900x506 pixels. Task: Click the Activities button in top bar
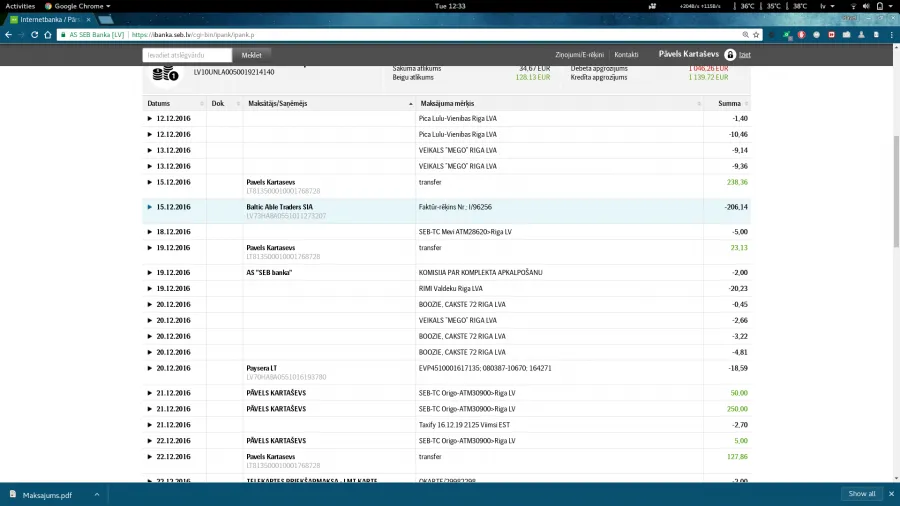click(x=20, y=6)
